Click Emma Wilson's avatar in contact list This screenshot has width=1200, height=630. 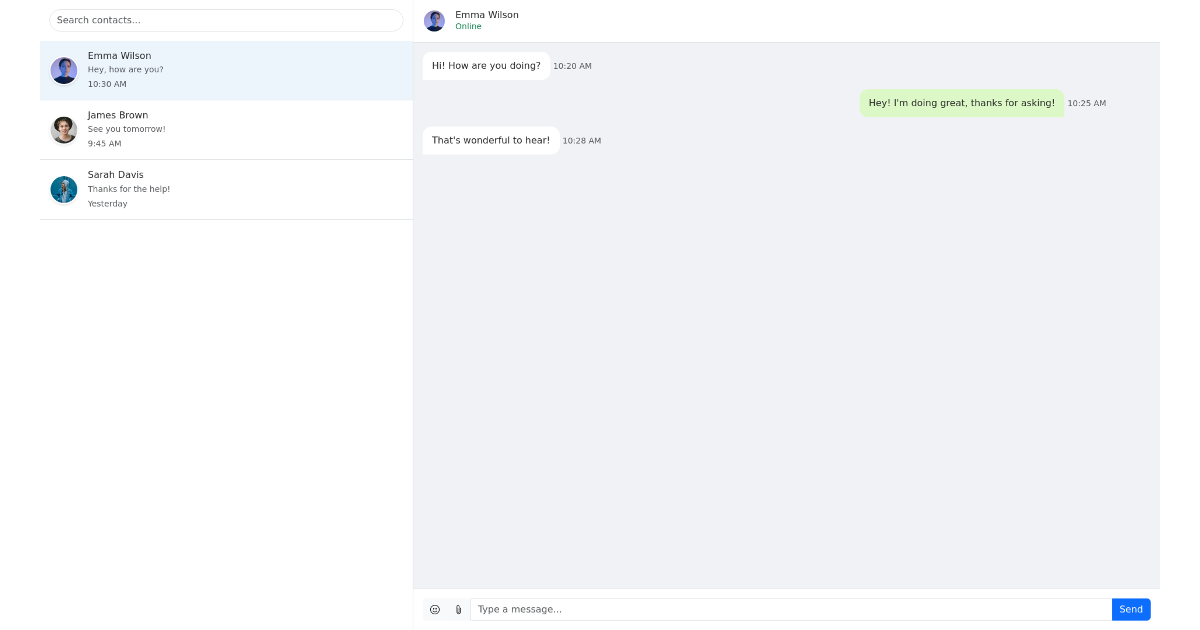pyautogui.click(x=64, y=70)
